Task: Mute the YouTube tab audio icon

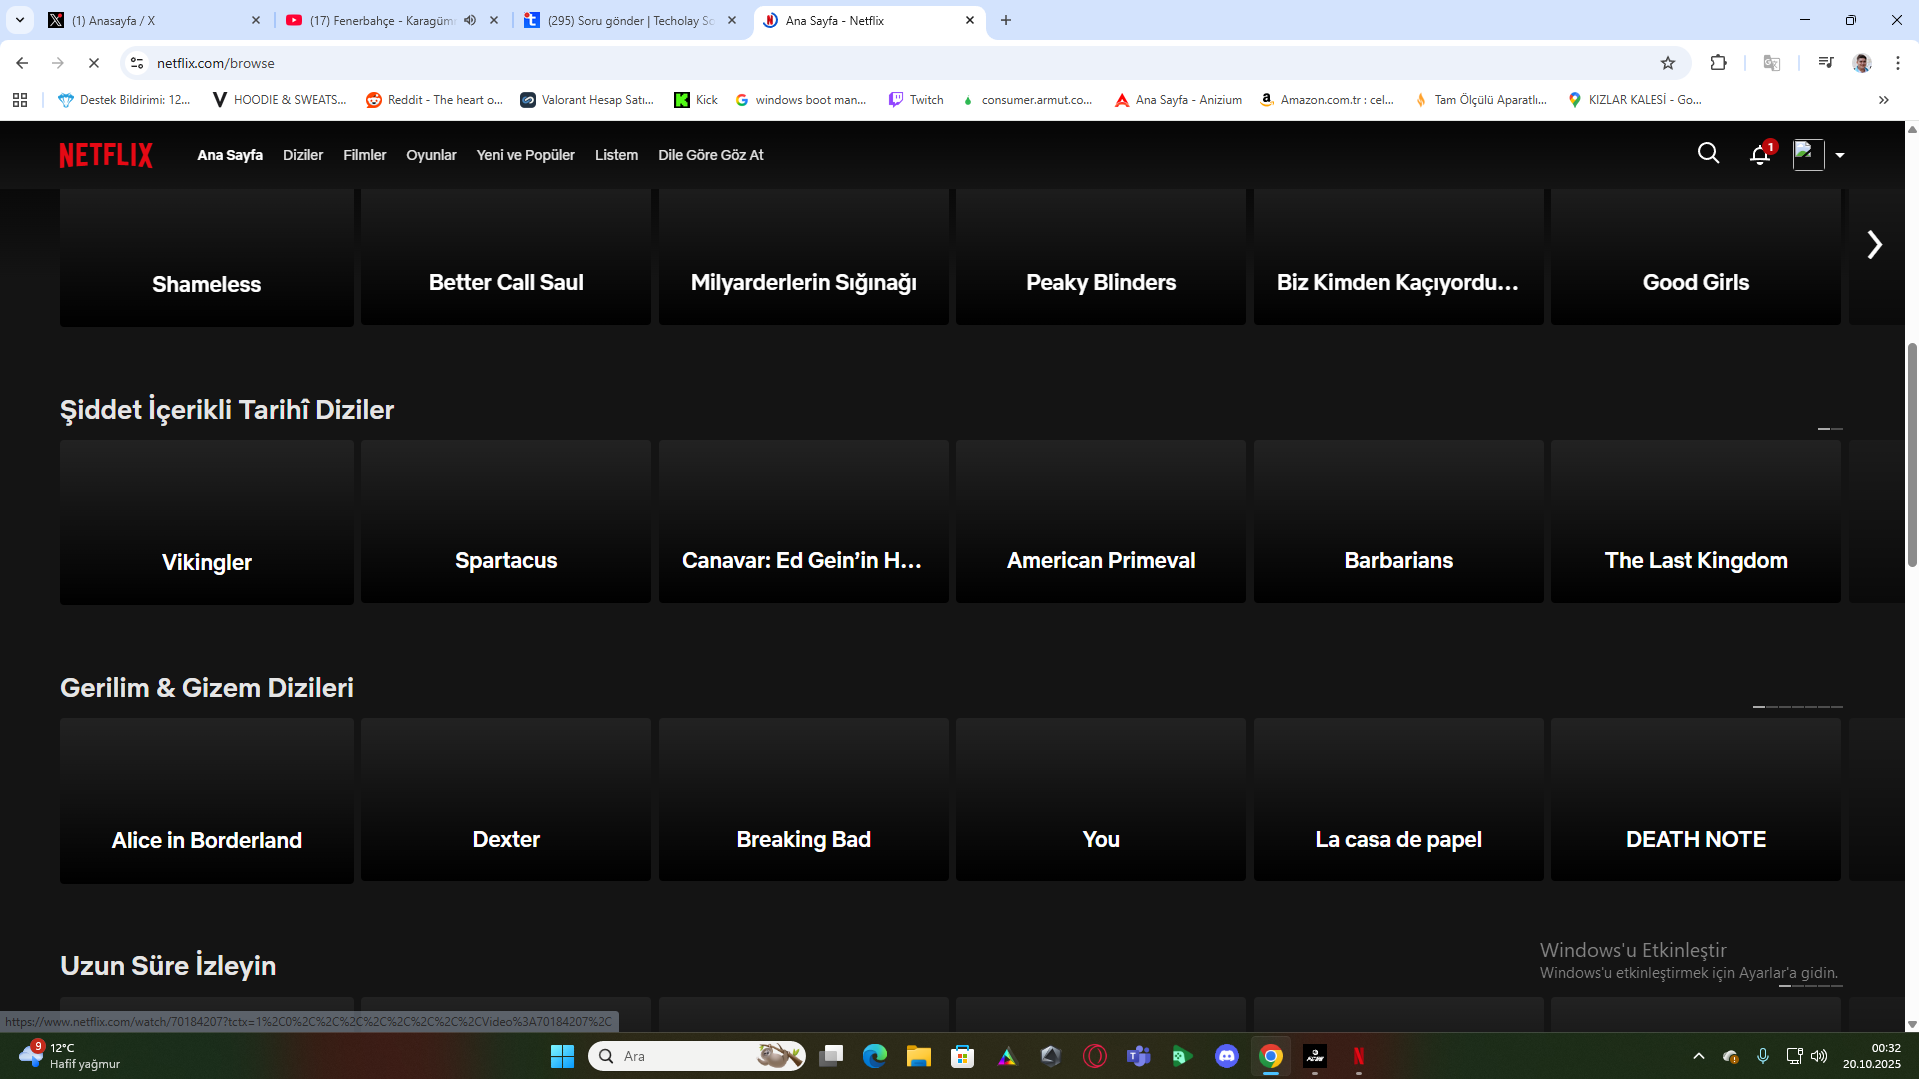Action: pyautogui.click(x=470, y=20)
